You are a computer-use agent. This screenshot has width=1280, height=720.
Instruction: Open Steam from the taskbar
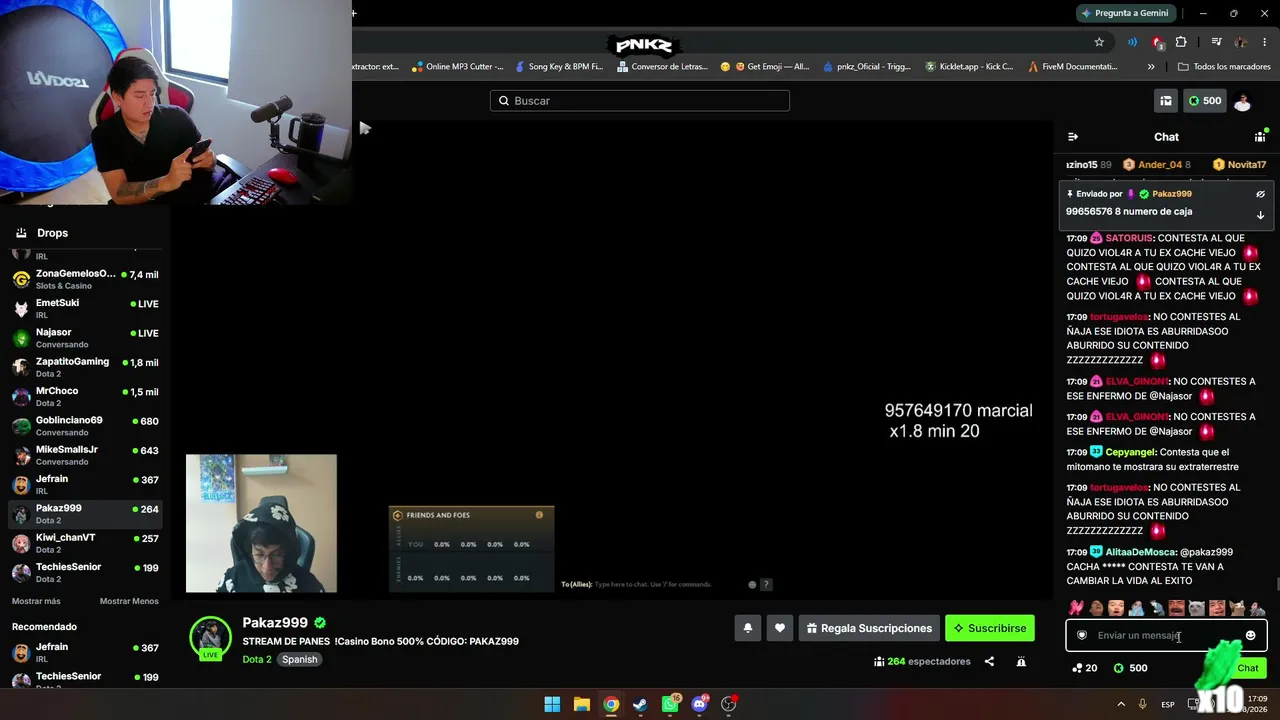pyautogui.click(x=641, y=704)
